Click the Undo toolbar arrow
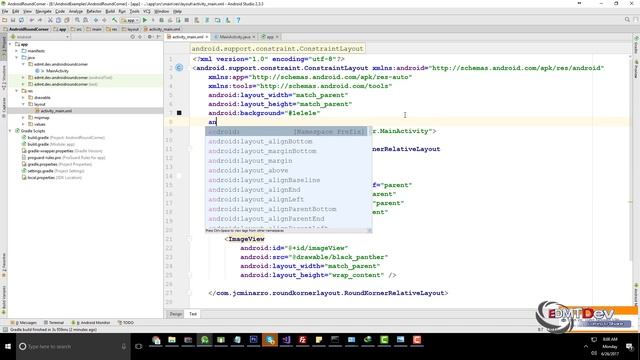 pyautogui.click(x=32, y=20)
